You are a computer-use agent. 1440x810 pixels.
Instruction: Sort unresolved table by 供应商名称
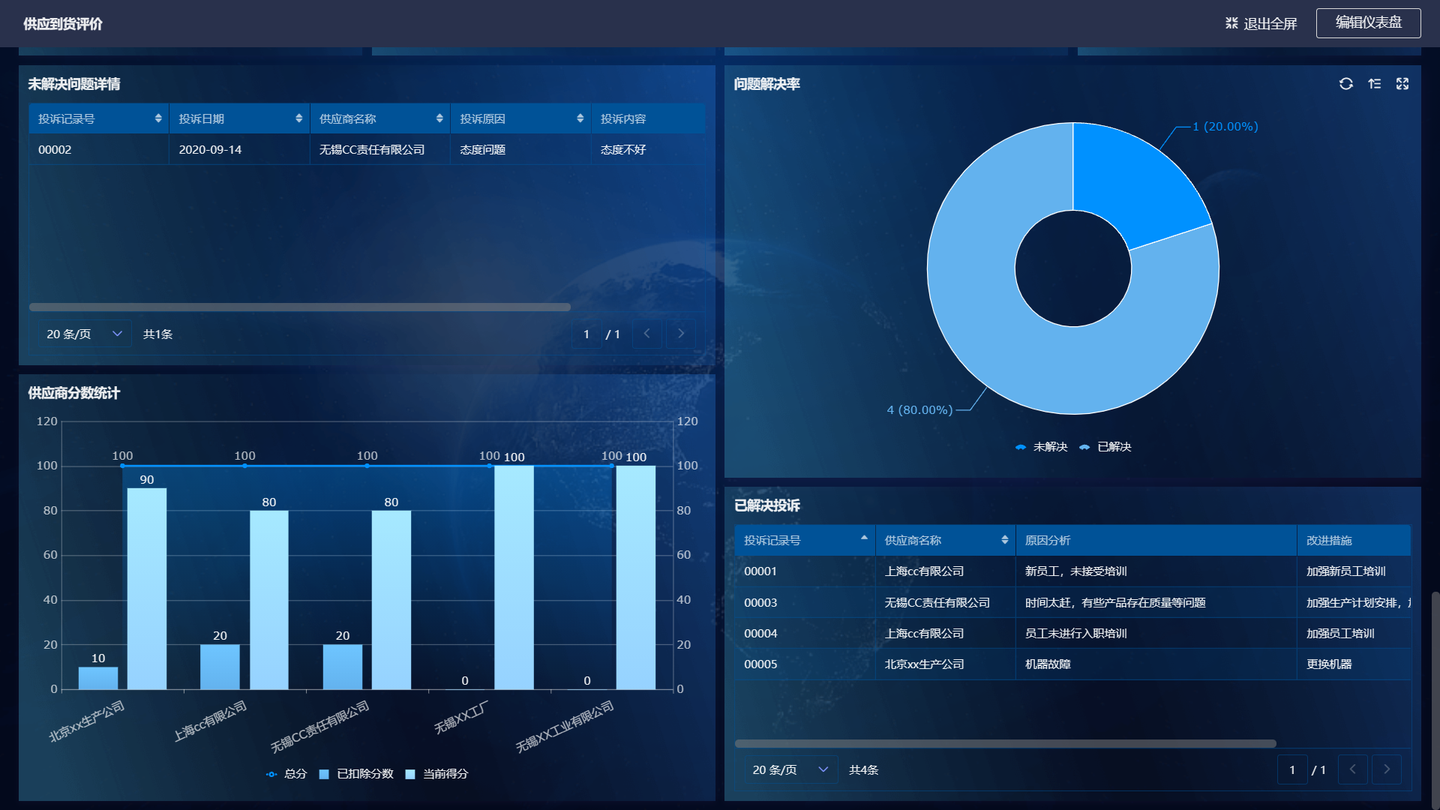[439, 119]
